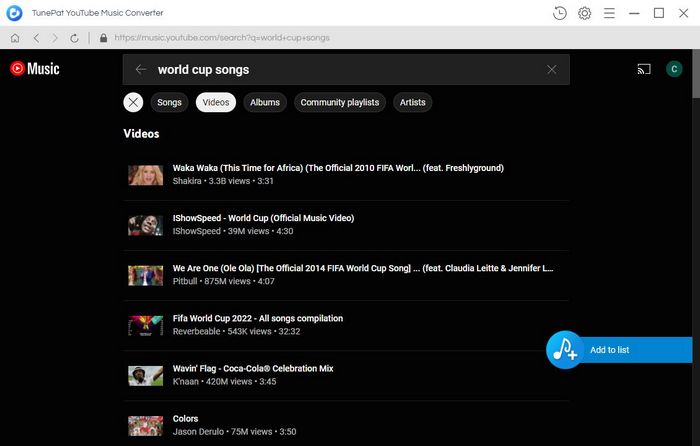700x446 pixels.
Task: Clear the search query with X
Action: pos(552,69)
